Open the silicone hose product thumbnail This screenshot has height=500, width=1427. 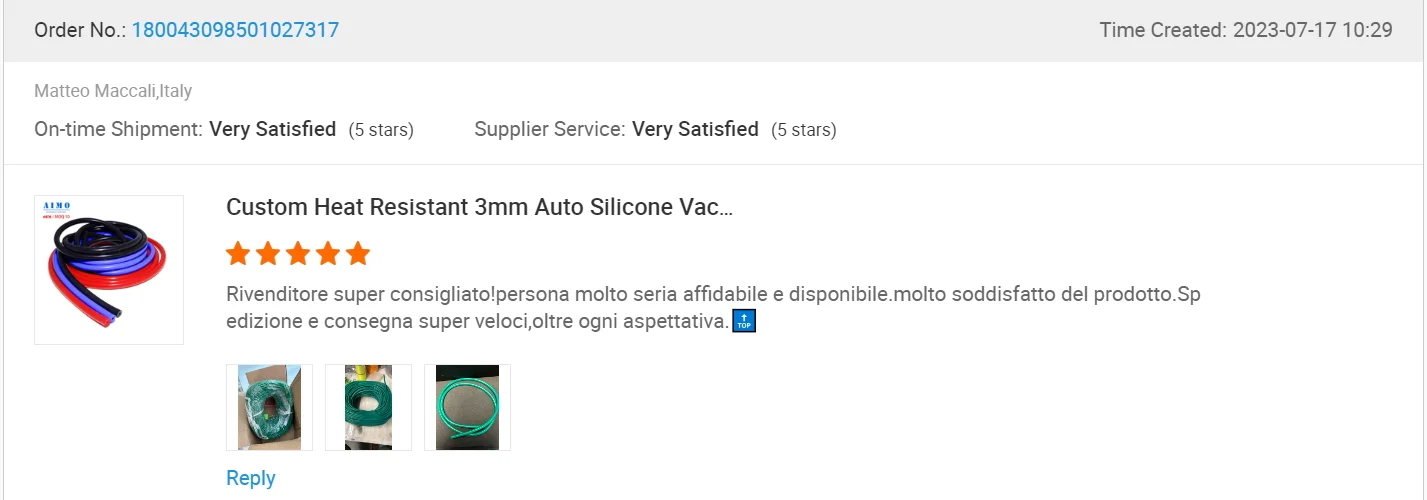(x=109, y=270)
